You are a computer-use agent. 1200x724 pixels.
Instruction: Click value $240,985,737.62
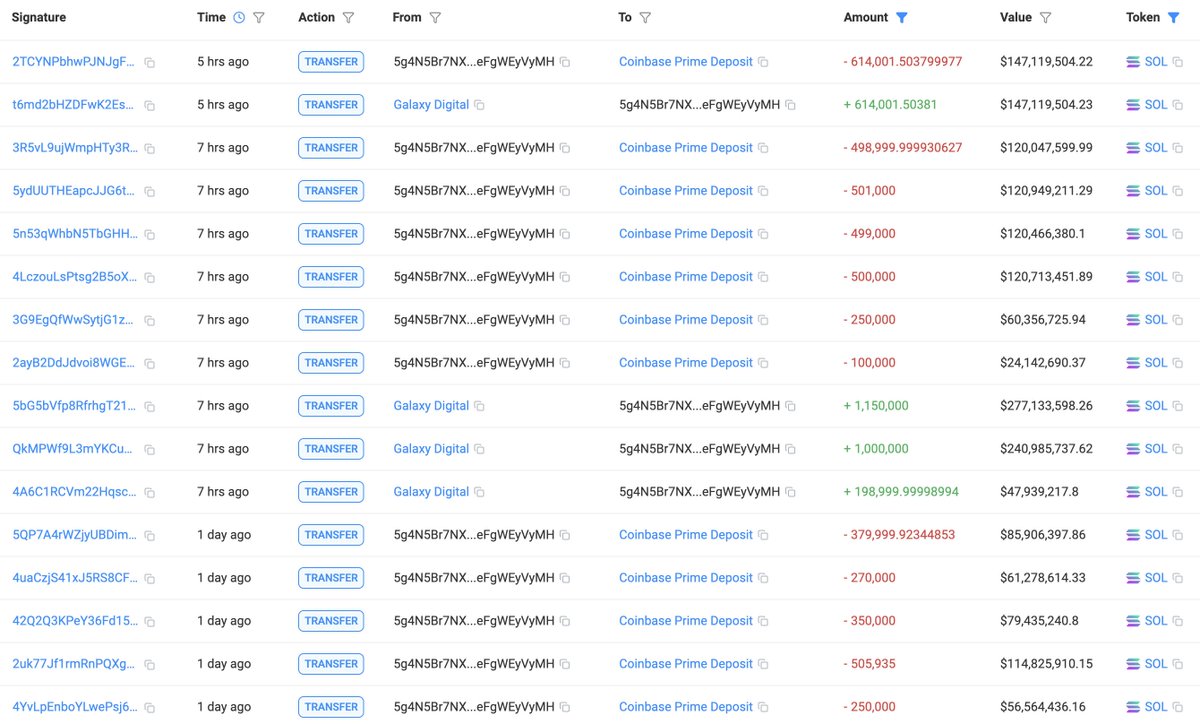[1046, 449]
